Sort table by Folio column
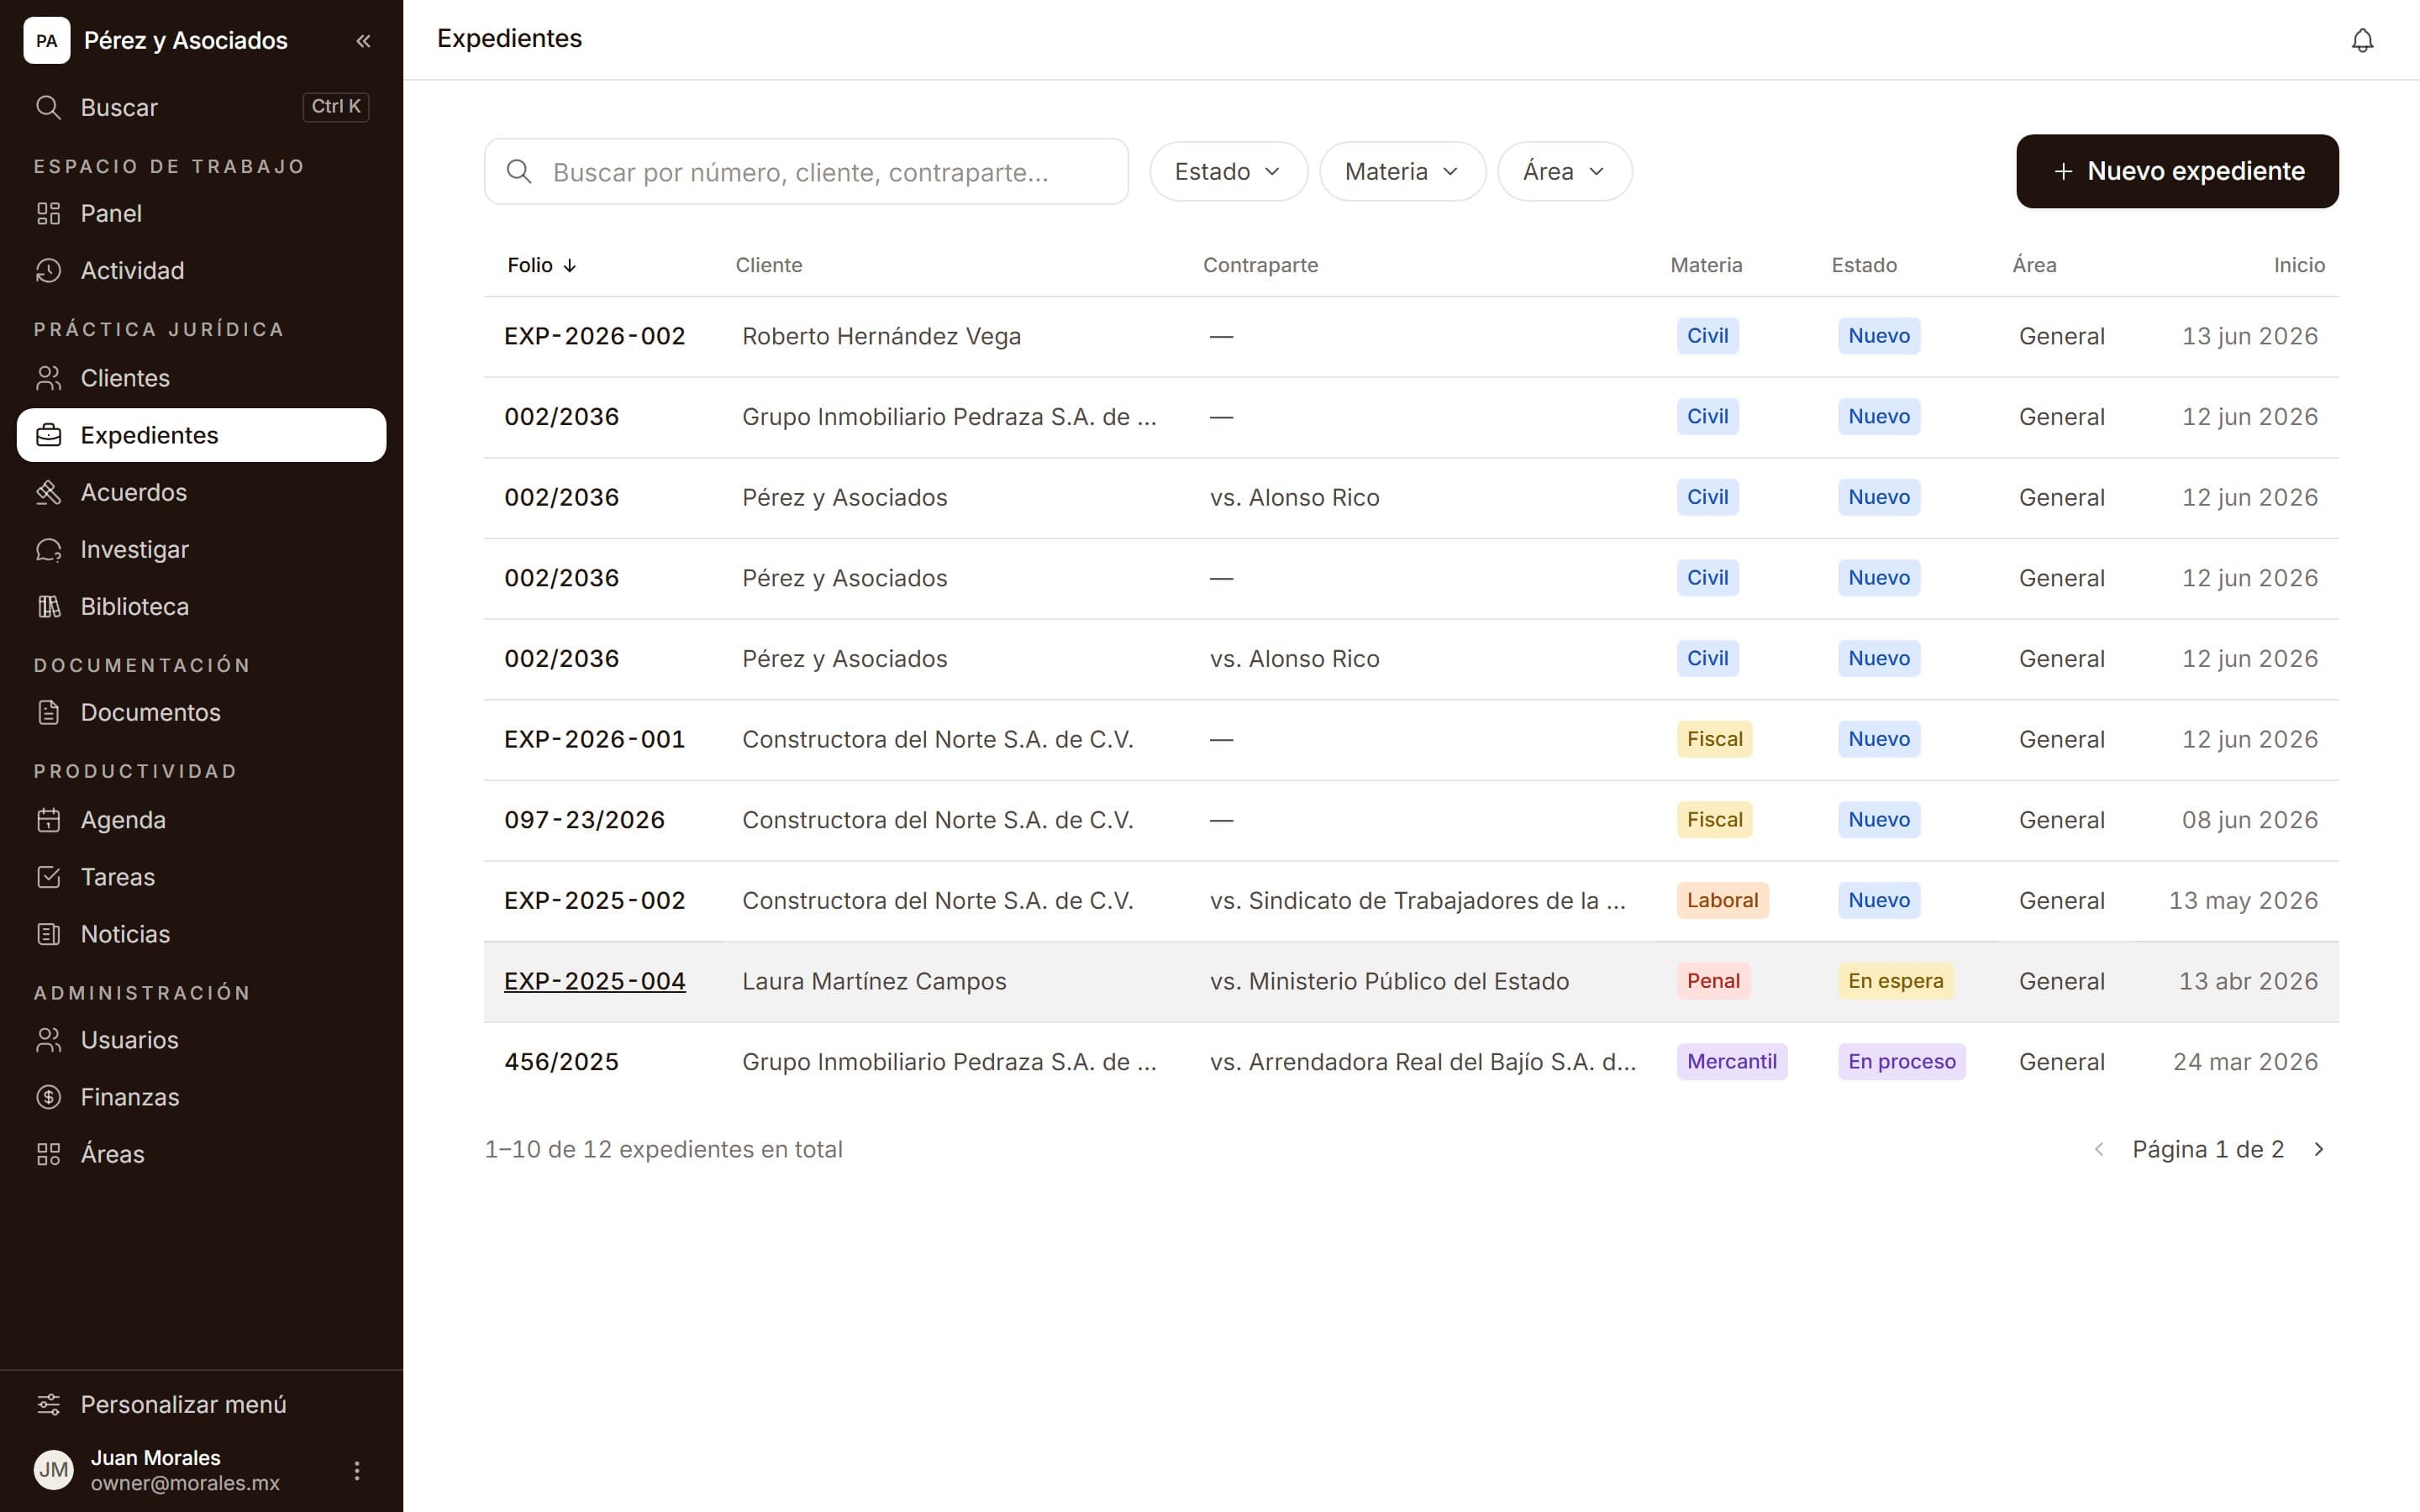 [x=541, y=265]
